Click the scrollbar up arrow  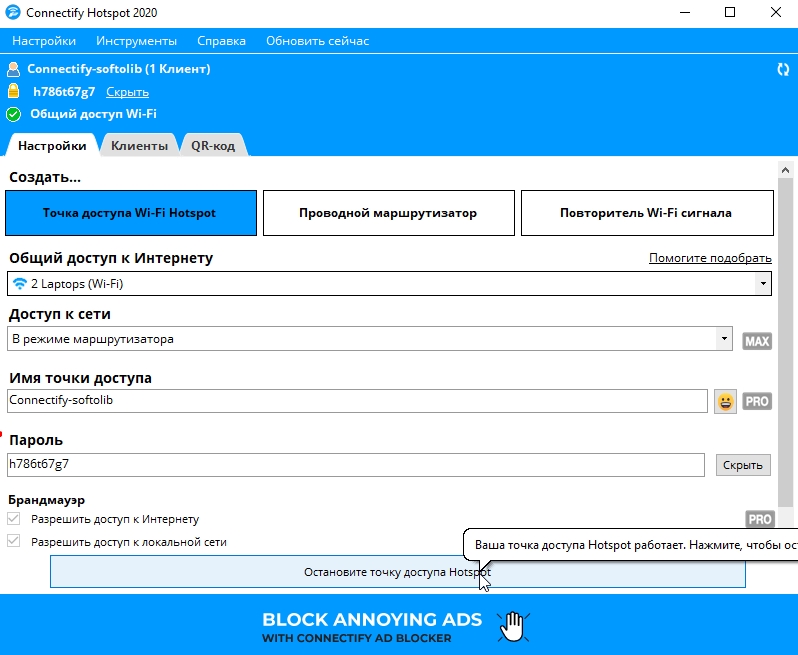pyautogui.click(x=785, y=170)
